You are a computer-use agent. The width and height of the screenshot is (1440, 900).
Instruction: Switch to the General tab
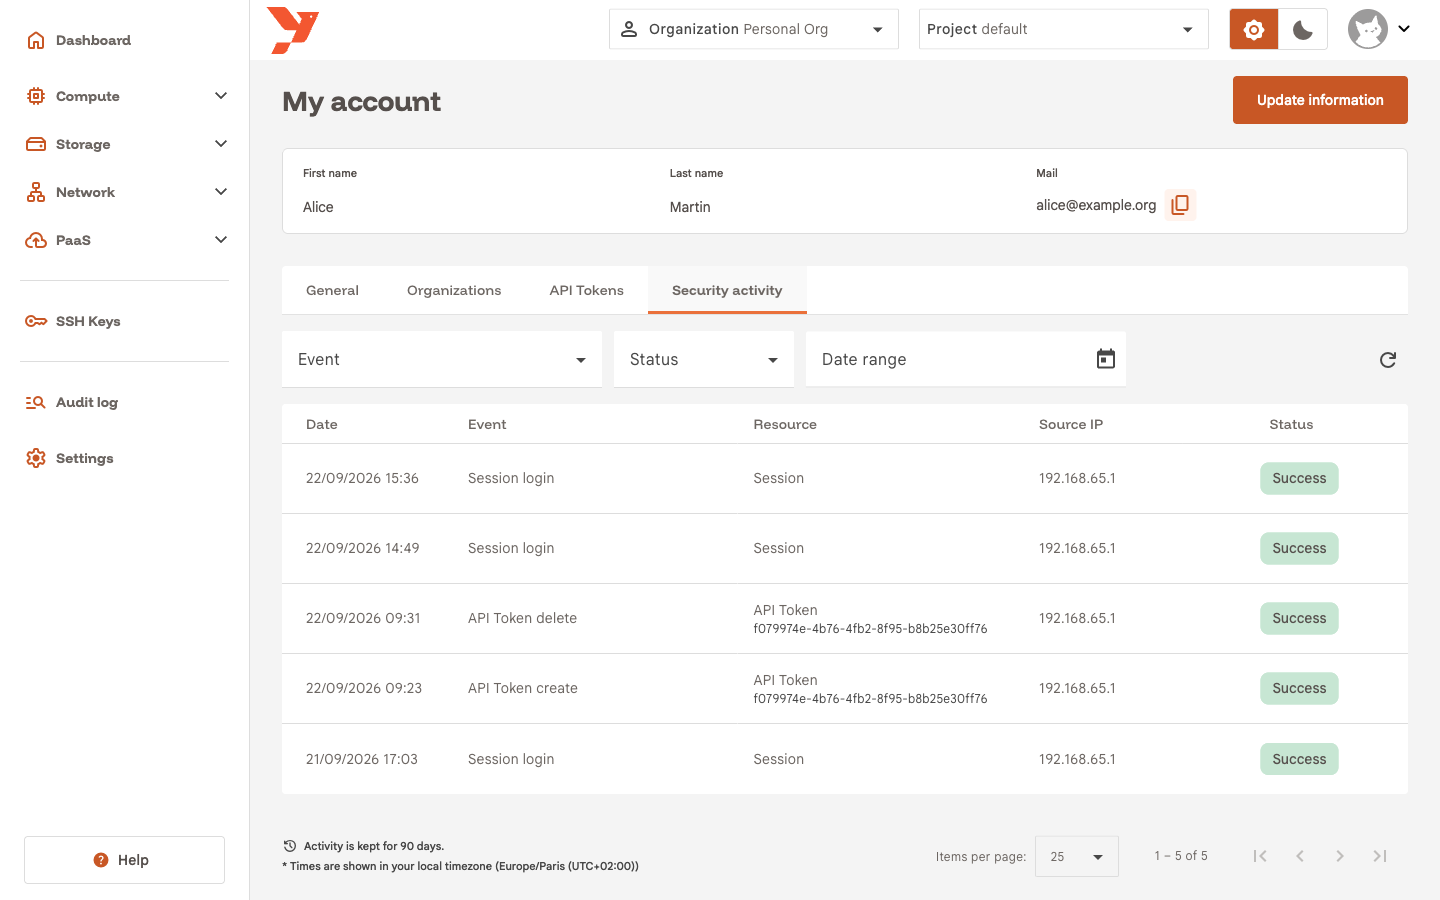point(332,290)
